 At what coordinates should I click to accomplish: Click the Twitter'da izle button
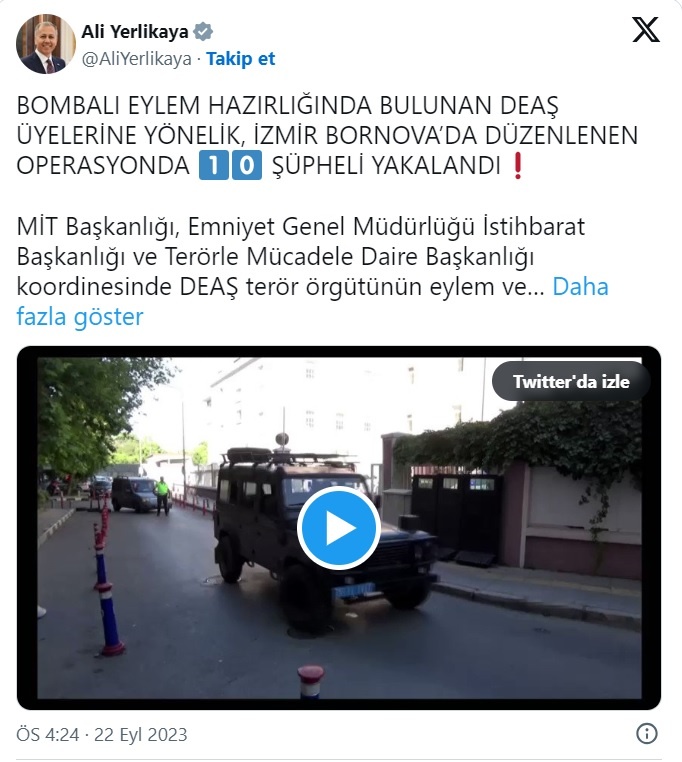point(571,381)
